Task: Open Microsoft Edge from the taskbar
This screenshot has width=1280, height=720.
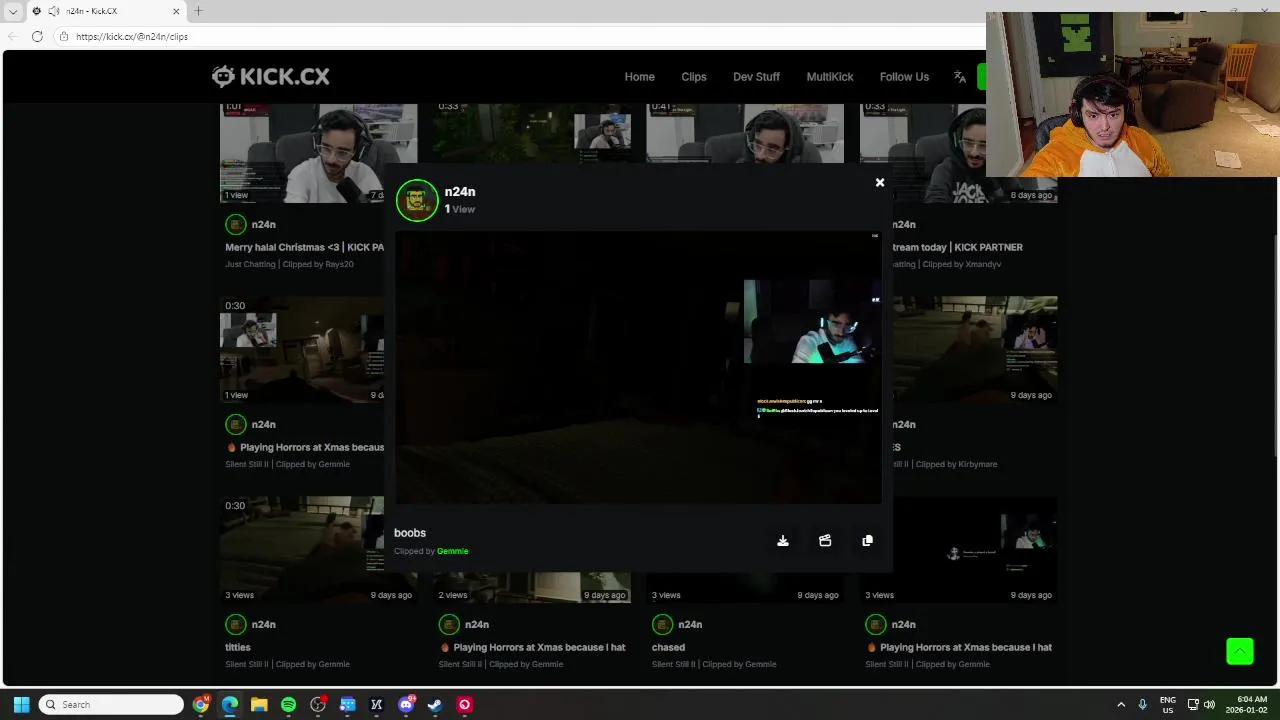Action: (x=230, y=705)
